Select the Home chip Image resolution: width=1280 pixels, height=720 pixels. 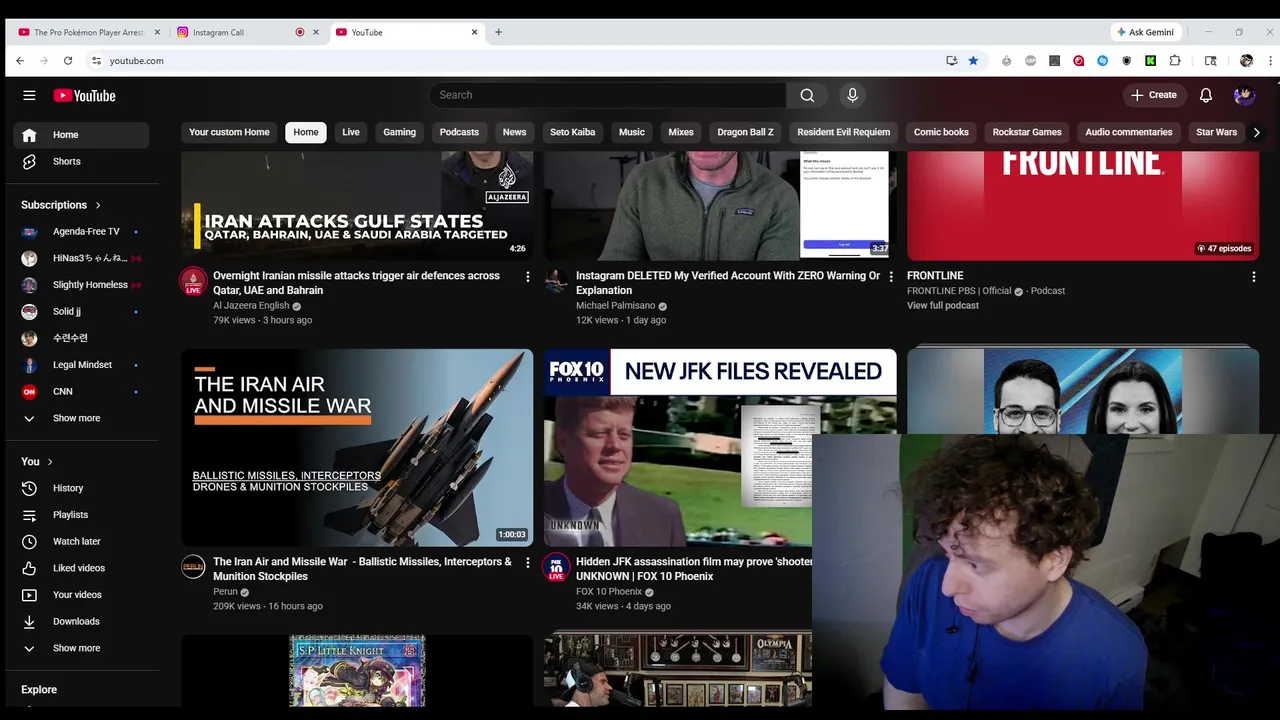click(306, 132)
